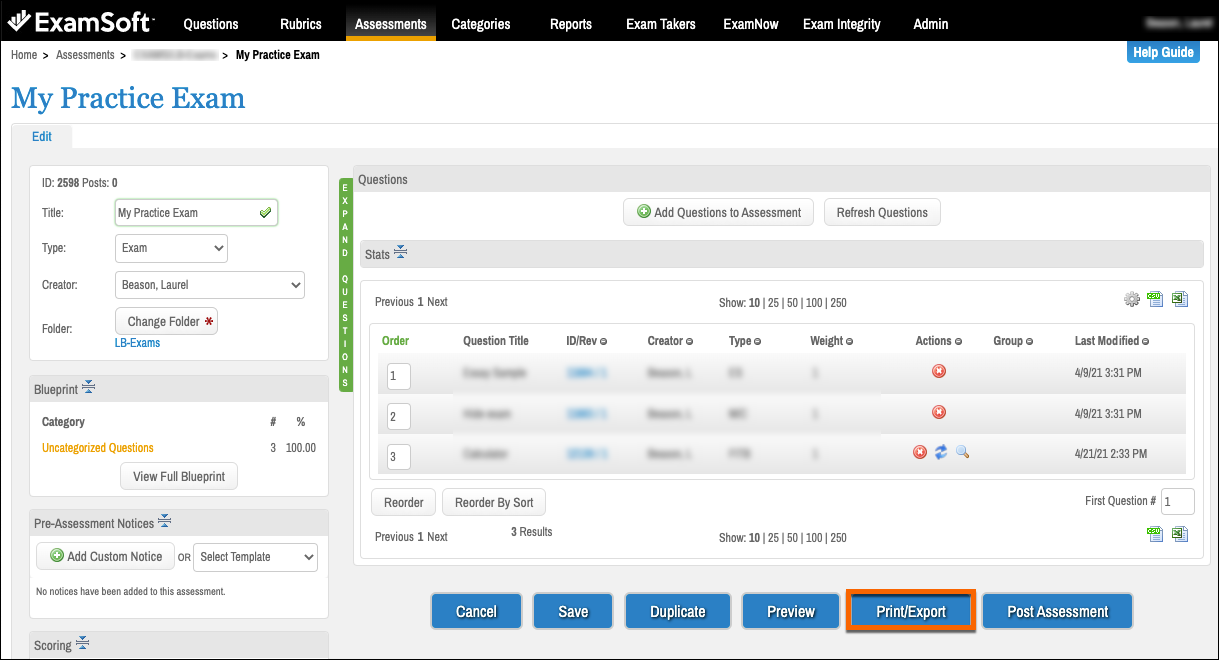Open the Reports menu
Viewport: 1219px width, 660px height.
(x=571, y=24)
